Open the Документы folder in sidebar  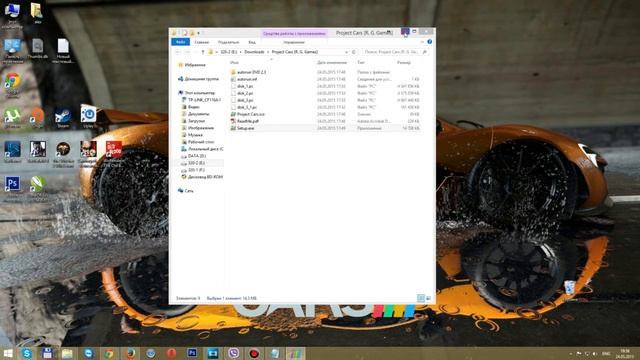196,114
